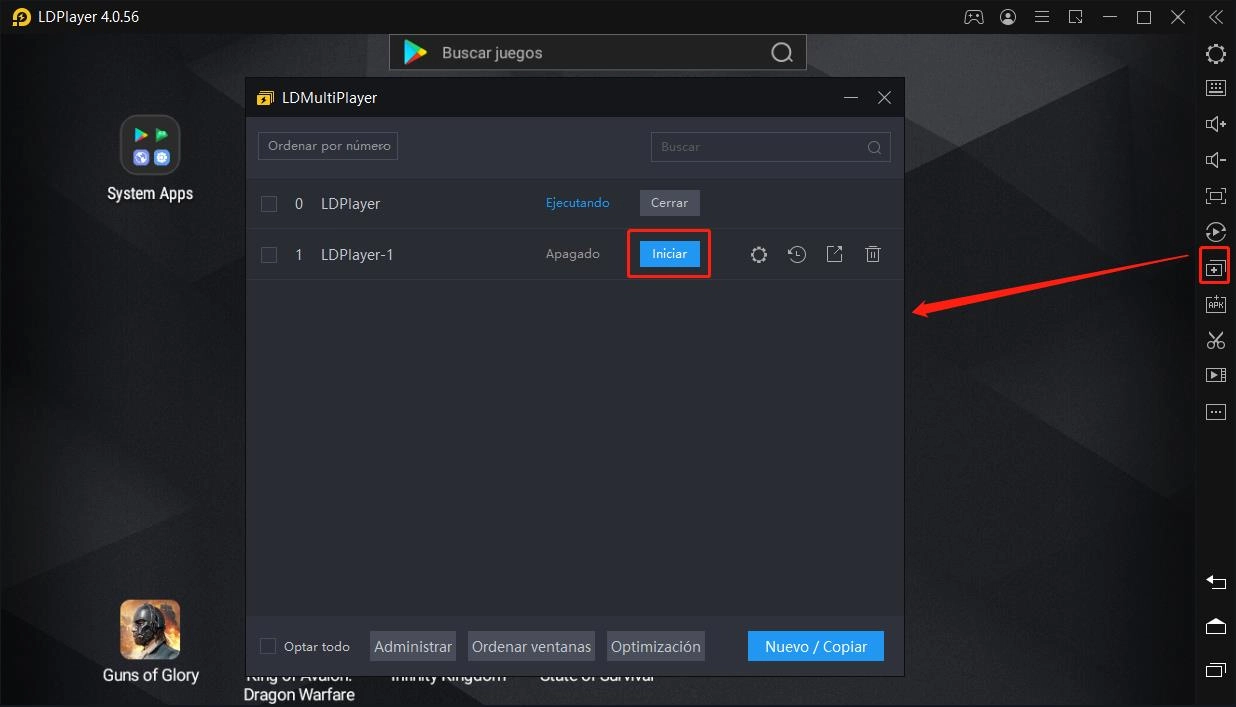The width and height of the screenshot is (1236, 707).
Task: Open settings gear for LDPlayer-1
Action: click(759, 255)
